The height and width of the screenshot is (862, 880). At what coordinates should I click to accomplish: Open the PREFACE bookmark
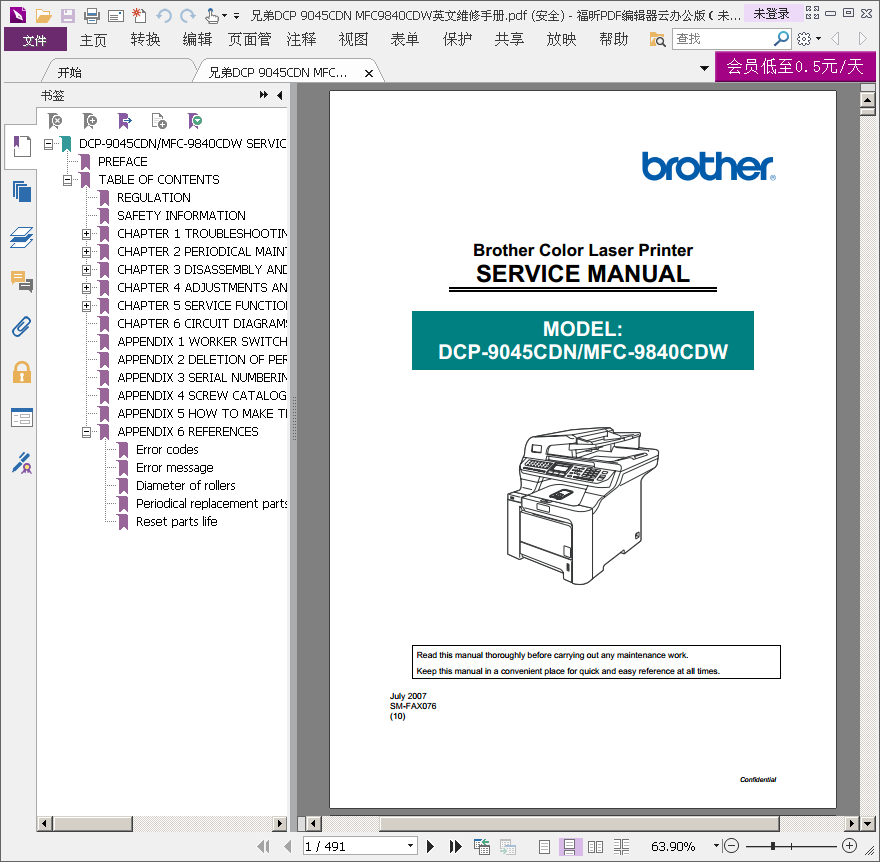[122, 162]
